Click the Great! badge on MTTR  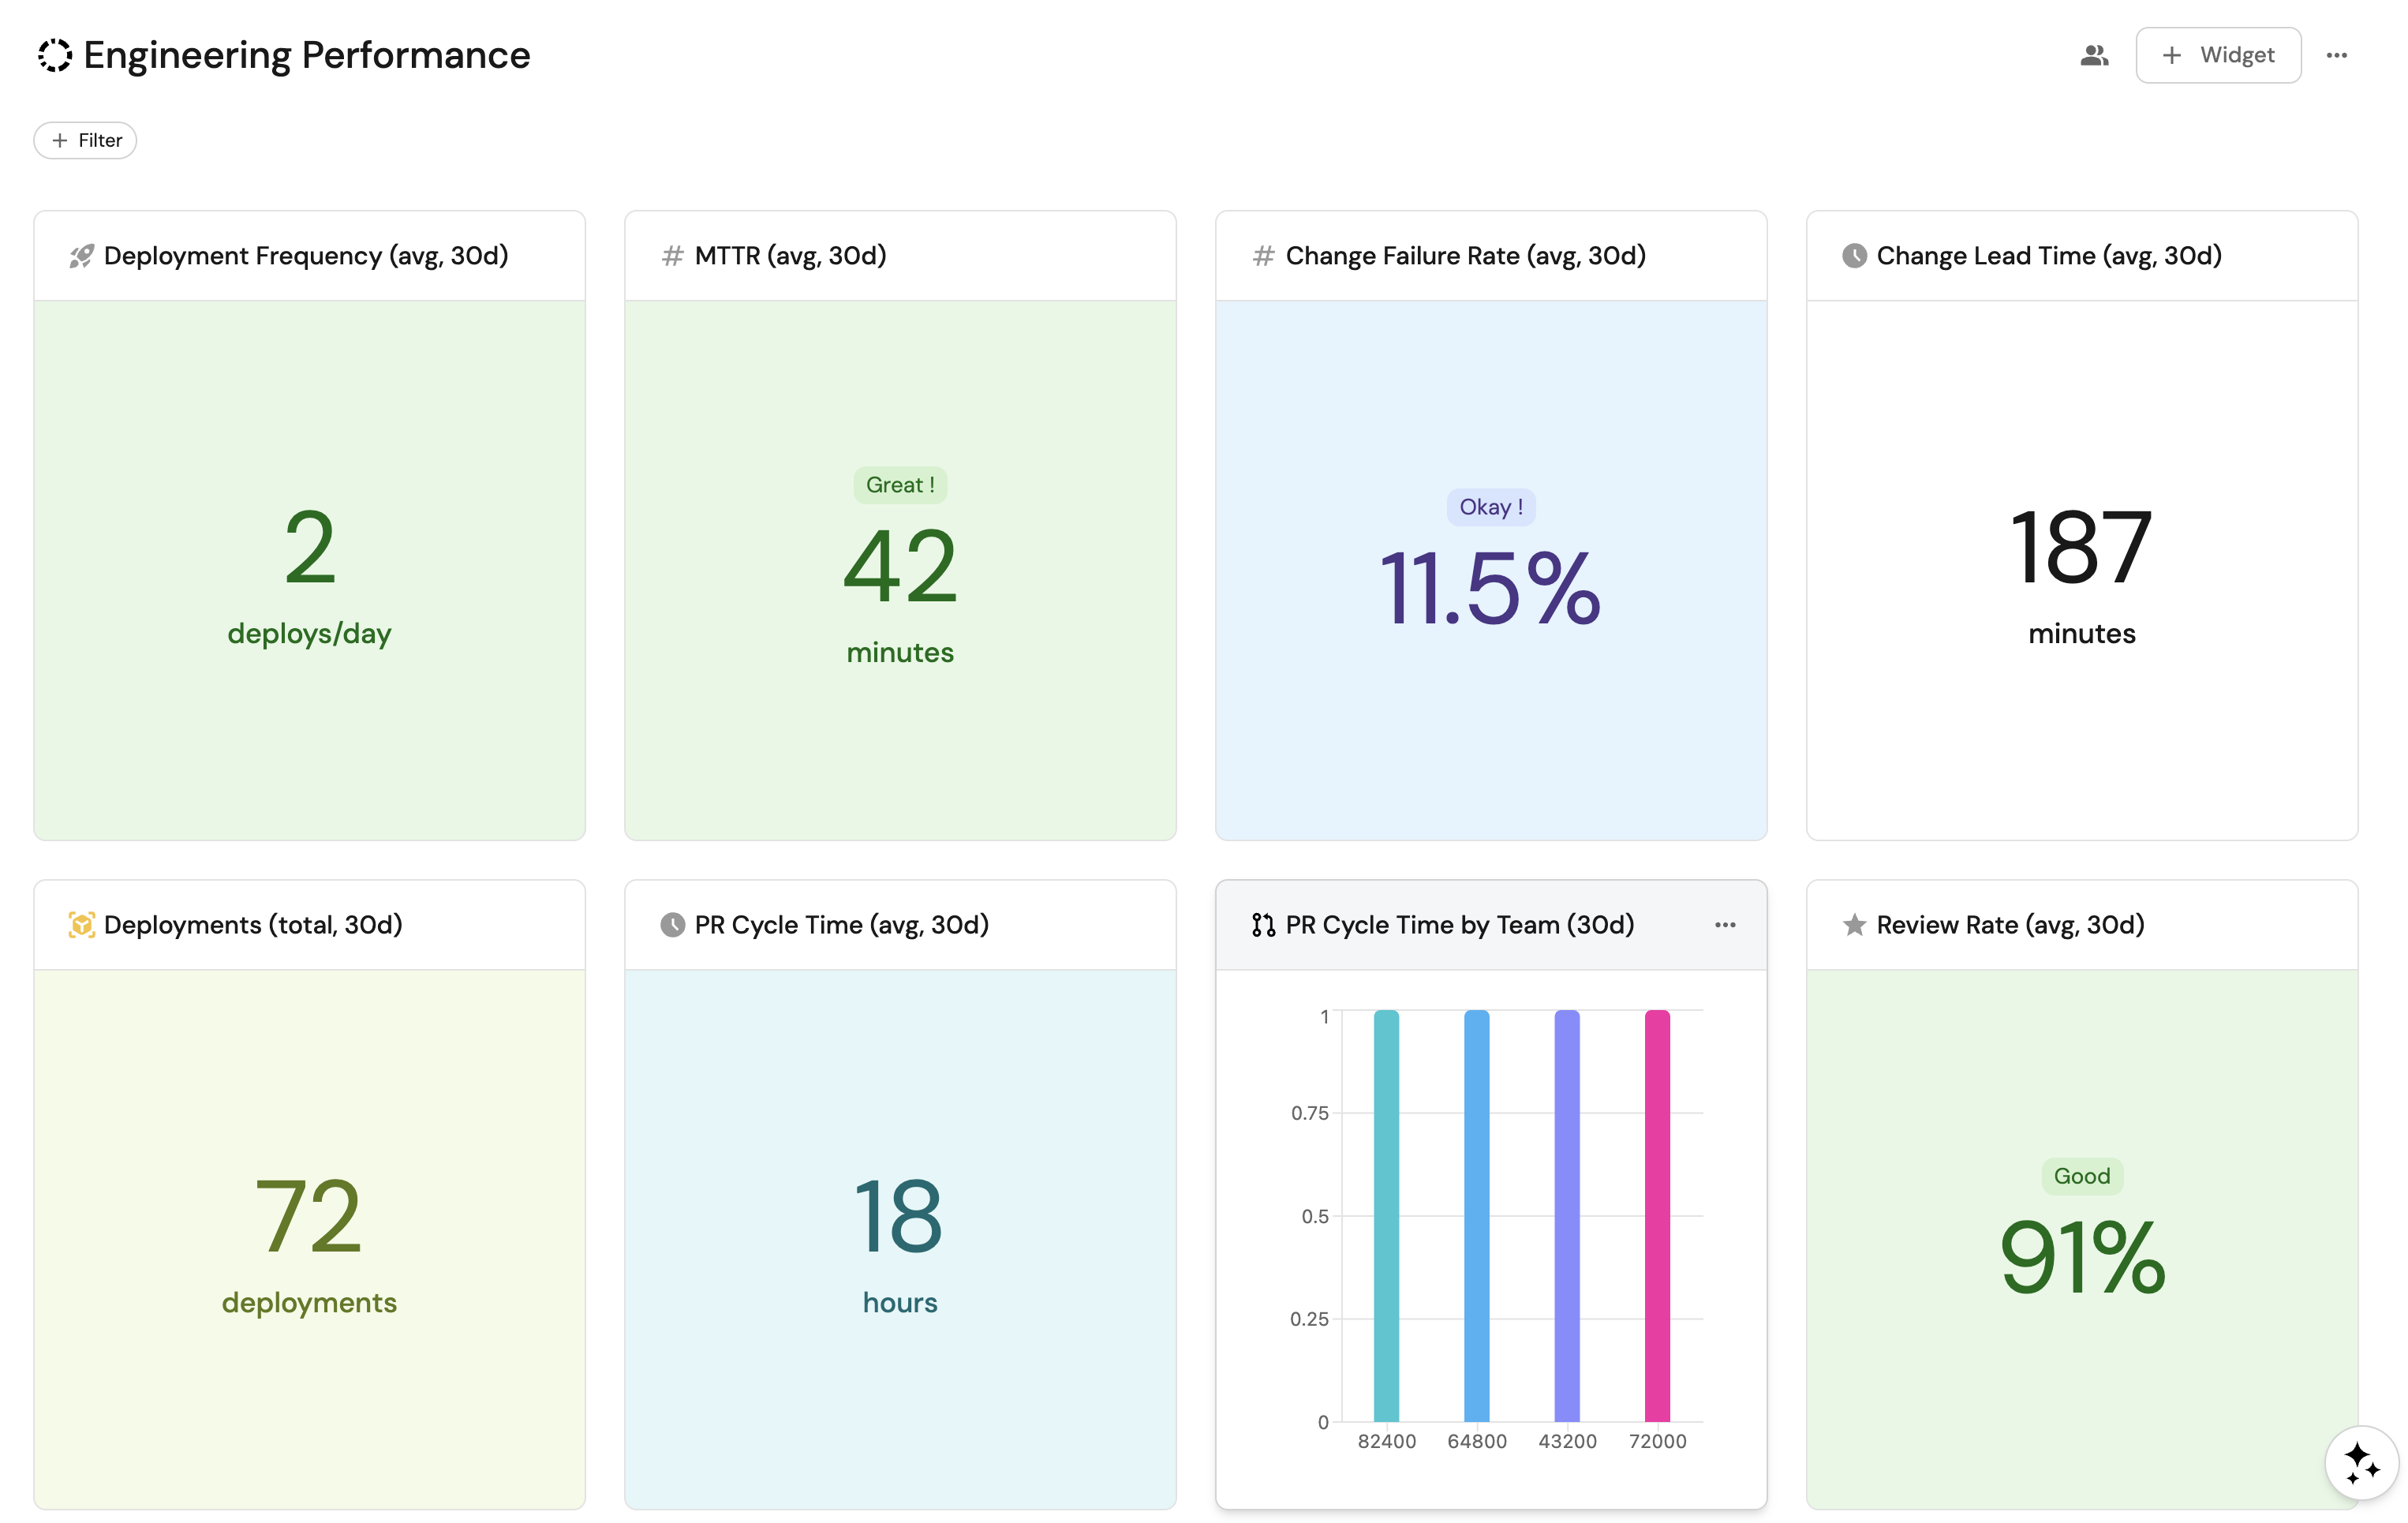(900, 485)
